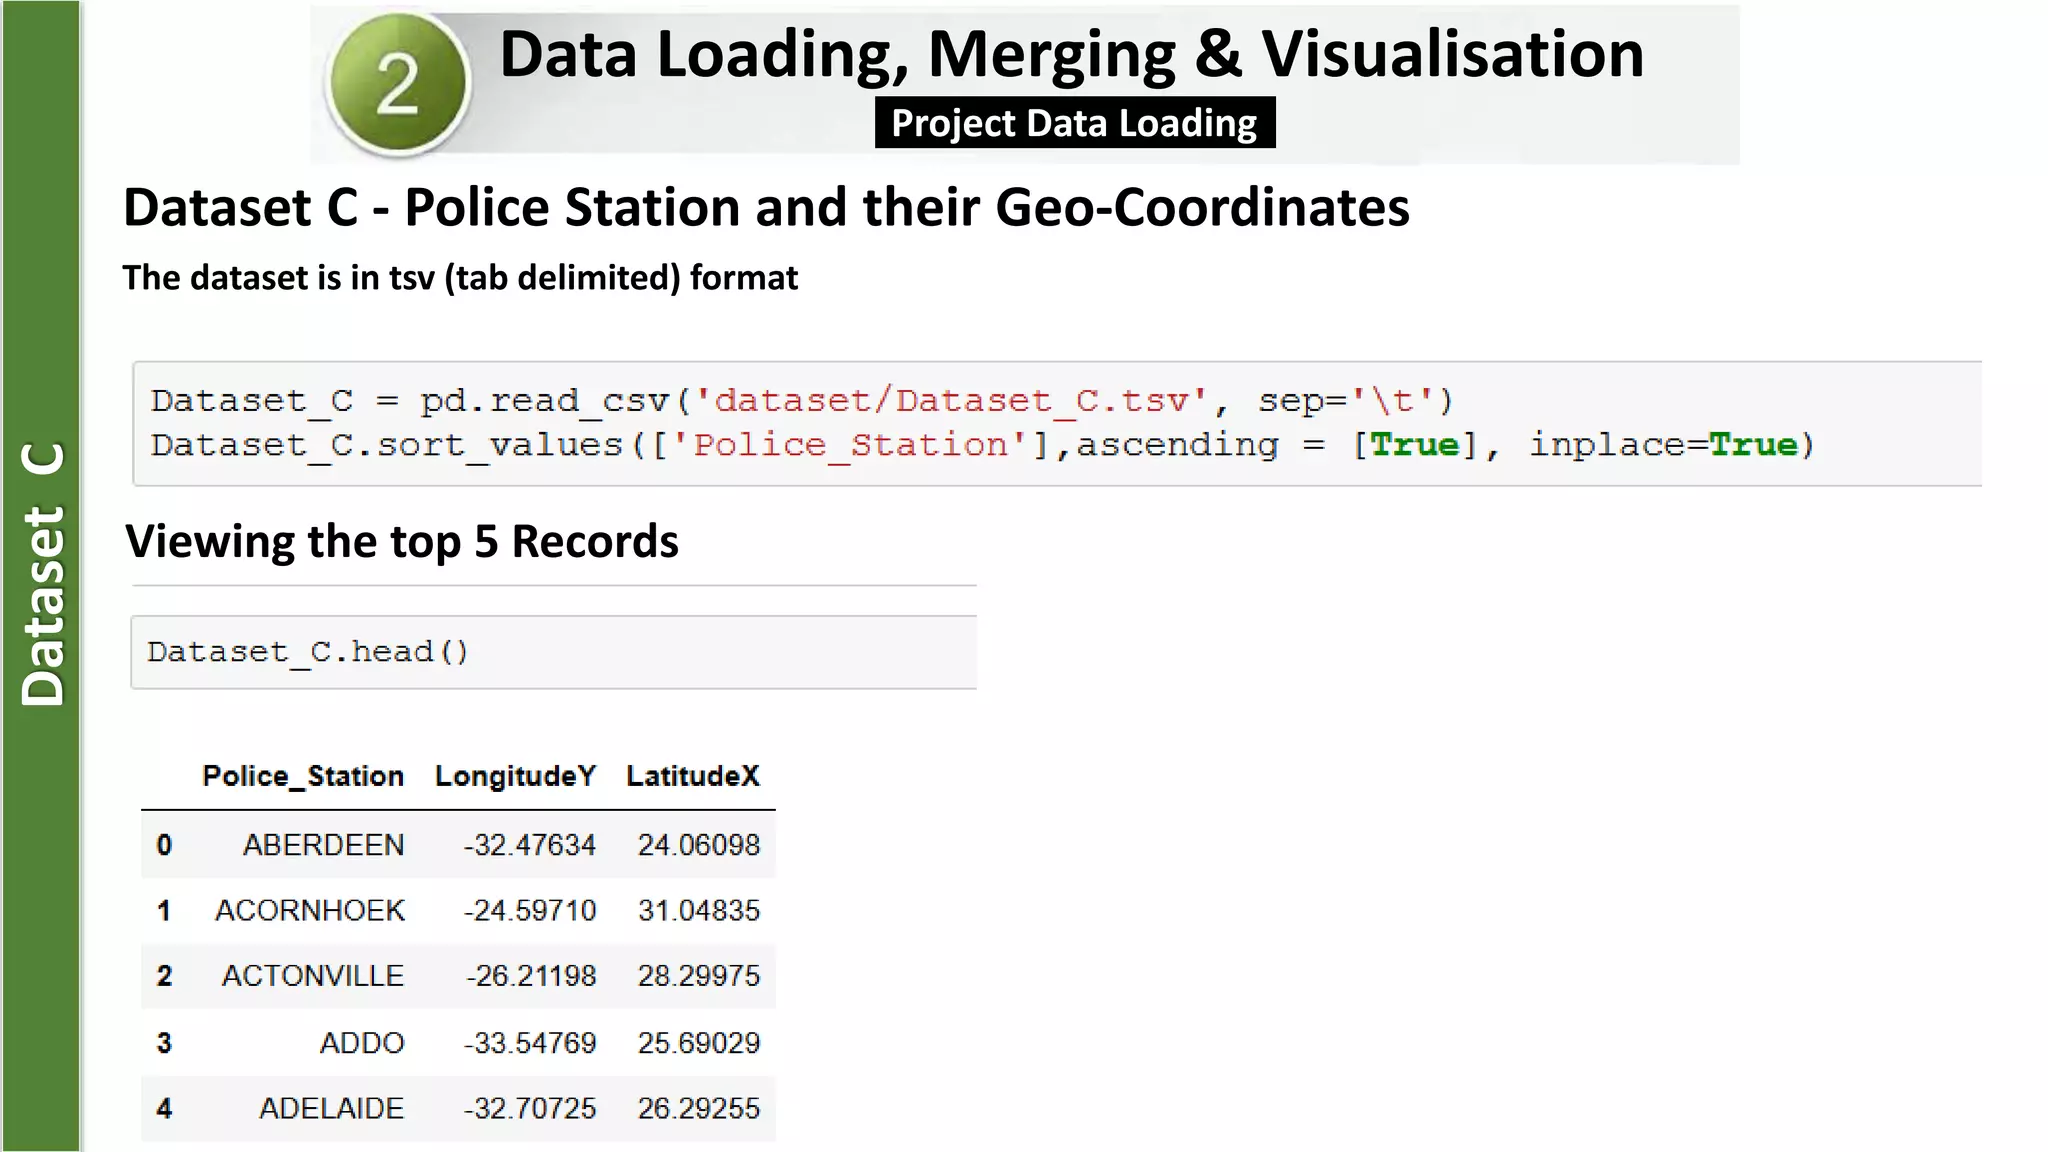This screenshot has width=2048, height=1152.
Task: Click the 'Project Data Loading' black label
Action: coord(1074,123)
